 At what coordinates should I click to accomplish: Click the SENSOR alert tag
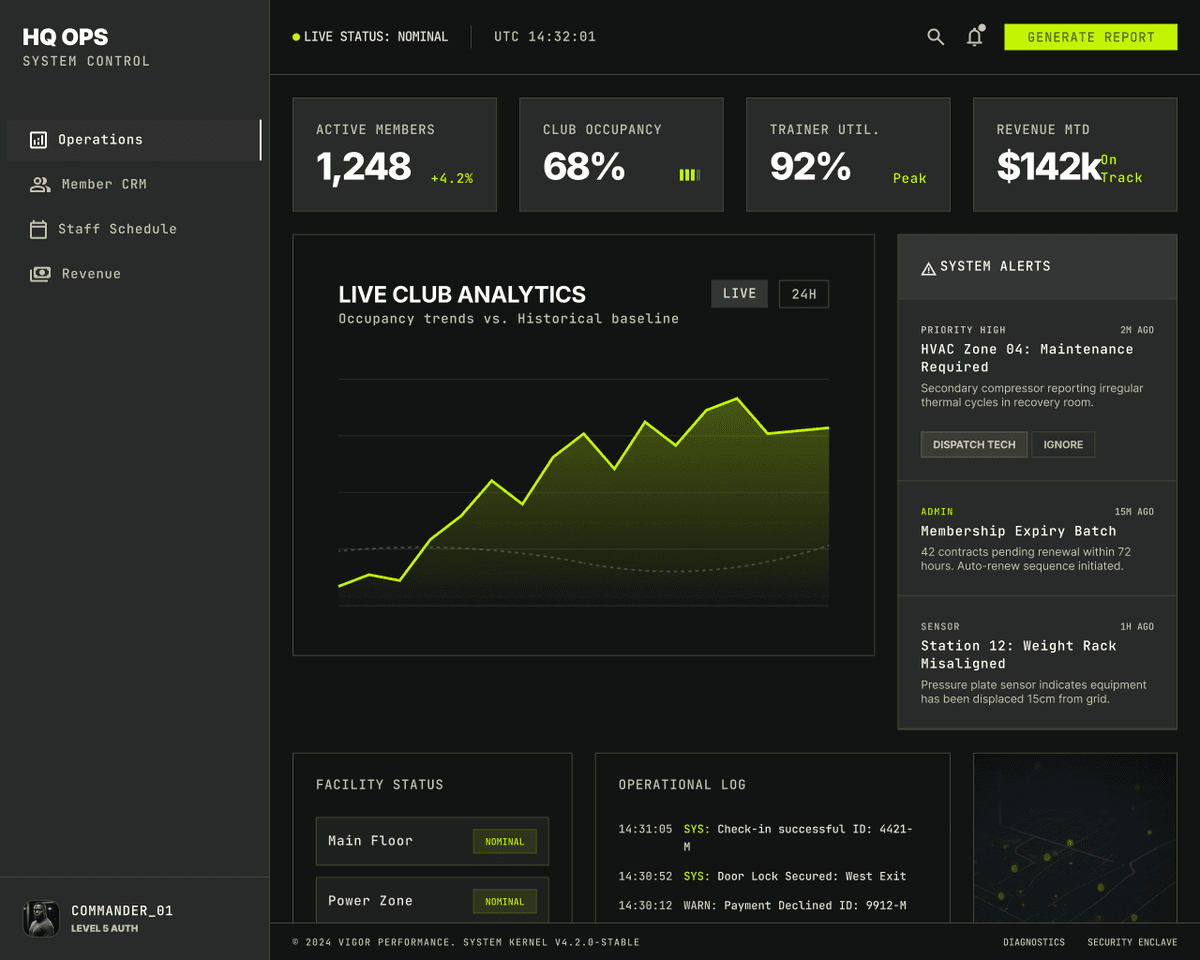coord(940,627)
